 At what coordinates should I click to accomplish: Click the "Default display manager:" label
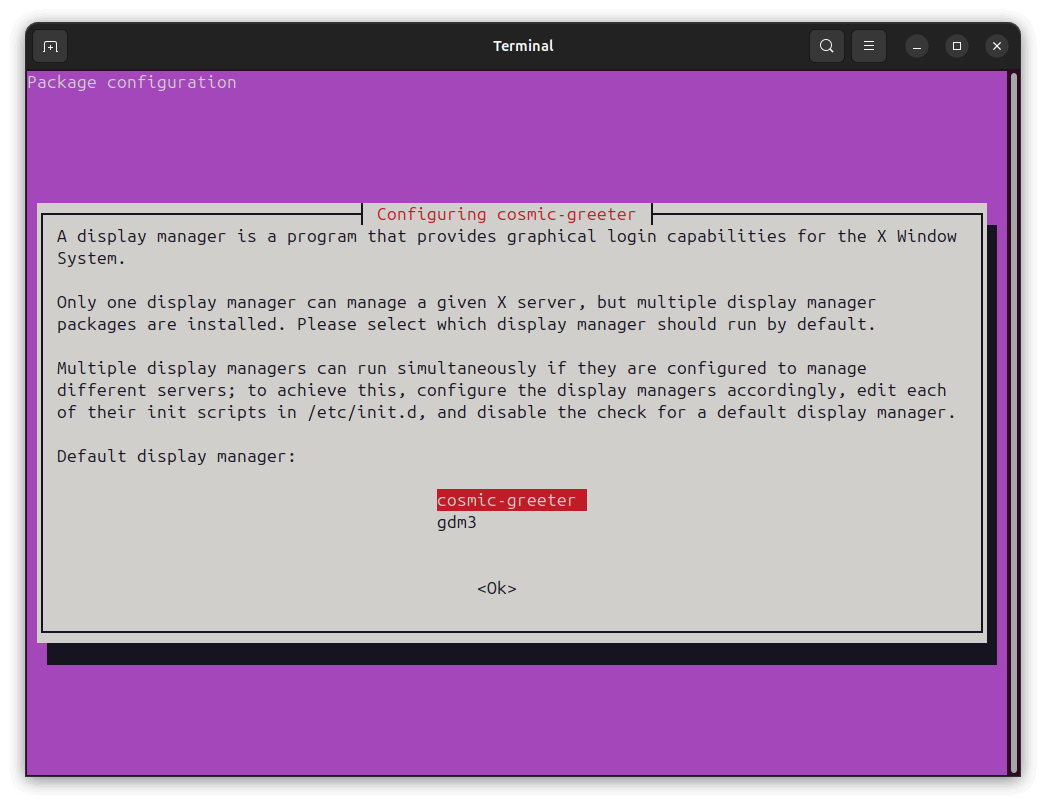(177, 456)
